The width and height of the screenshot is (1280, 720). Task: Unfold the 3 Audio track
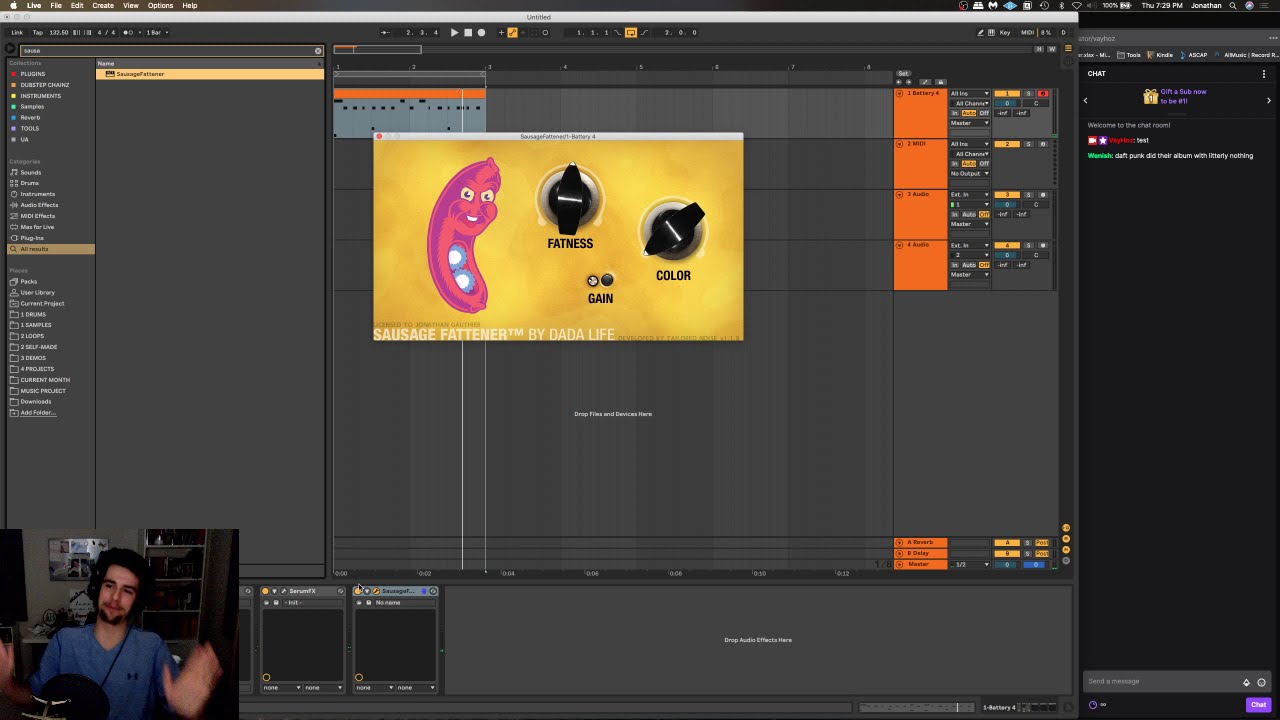[899, 194]
